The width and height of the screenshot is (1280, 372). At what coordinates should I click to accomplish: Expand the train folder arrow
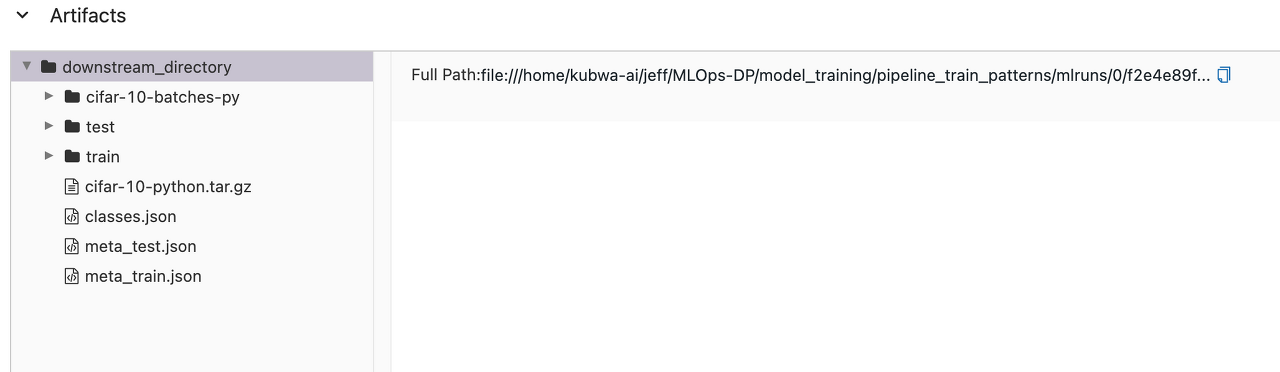coord(49,156)
